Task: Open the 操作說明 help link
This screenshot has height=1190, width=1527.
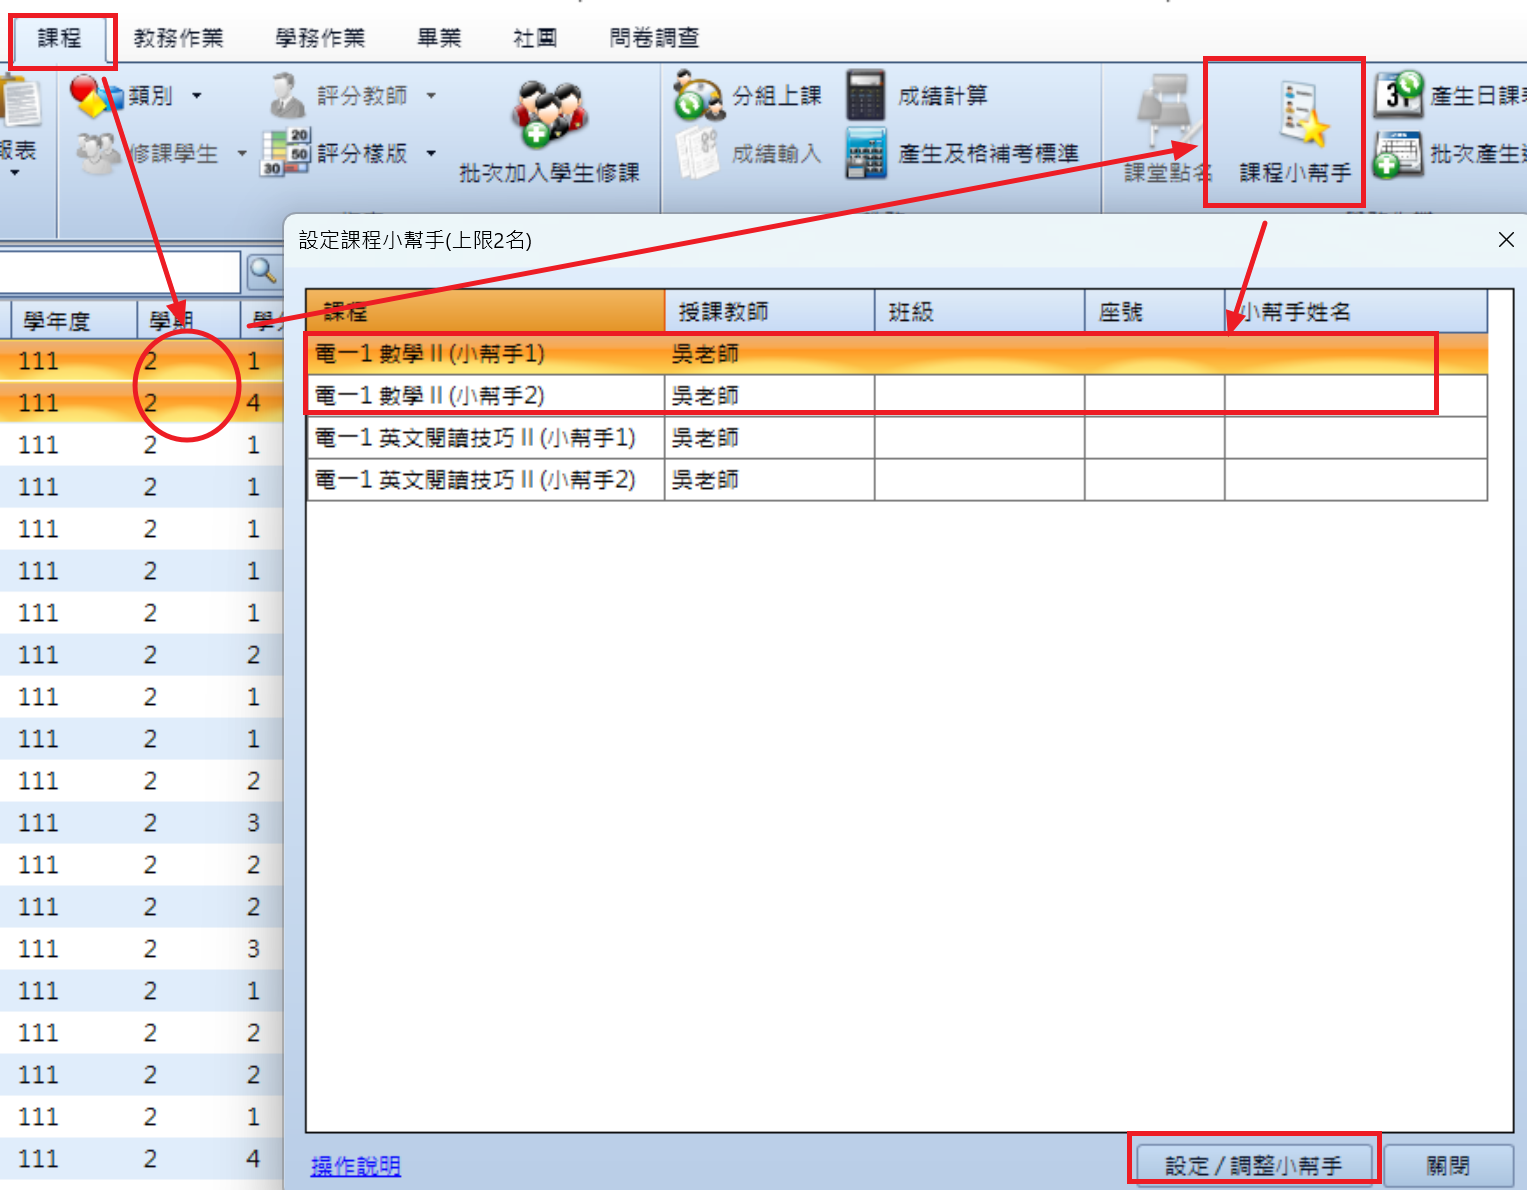Action: 355,1166
